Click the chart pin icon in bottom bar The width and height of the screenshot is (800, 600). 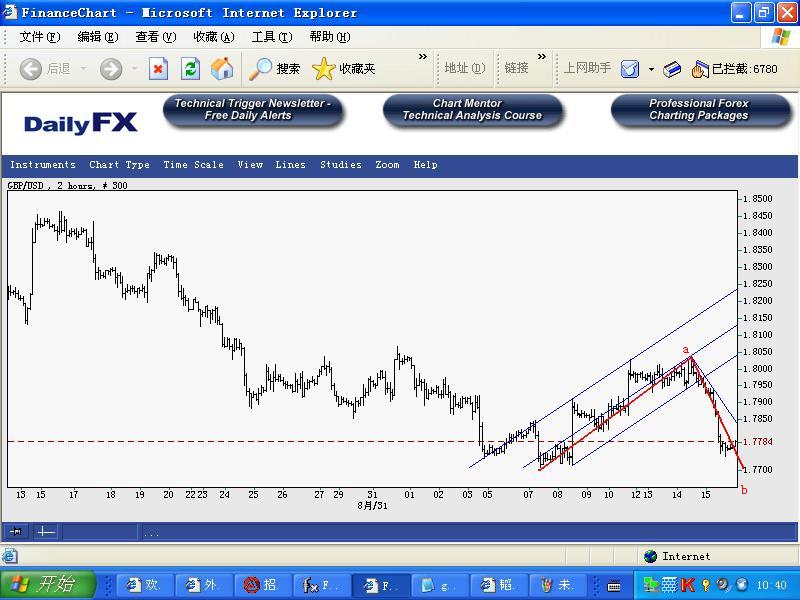click(x=16, y=532)
